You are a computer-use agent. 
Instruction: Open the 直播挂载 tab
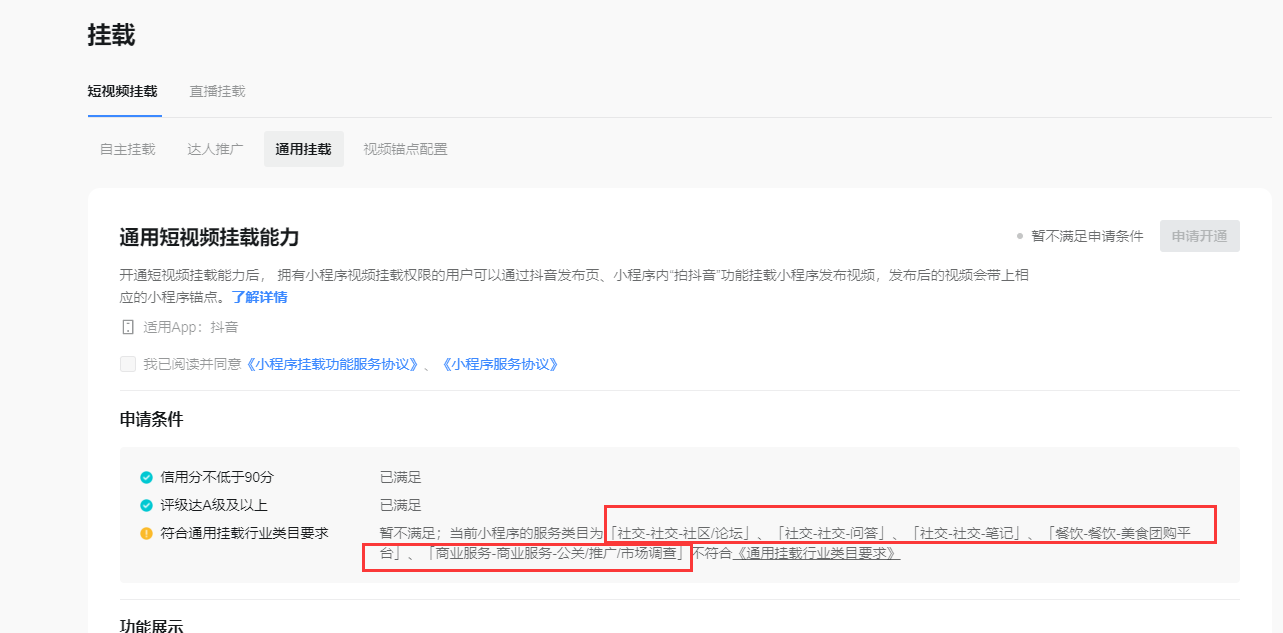click(217, 91)
